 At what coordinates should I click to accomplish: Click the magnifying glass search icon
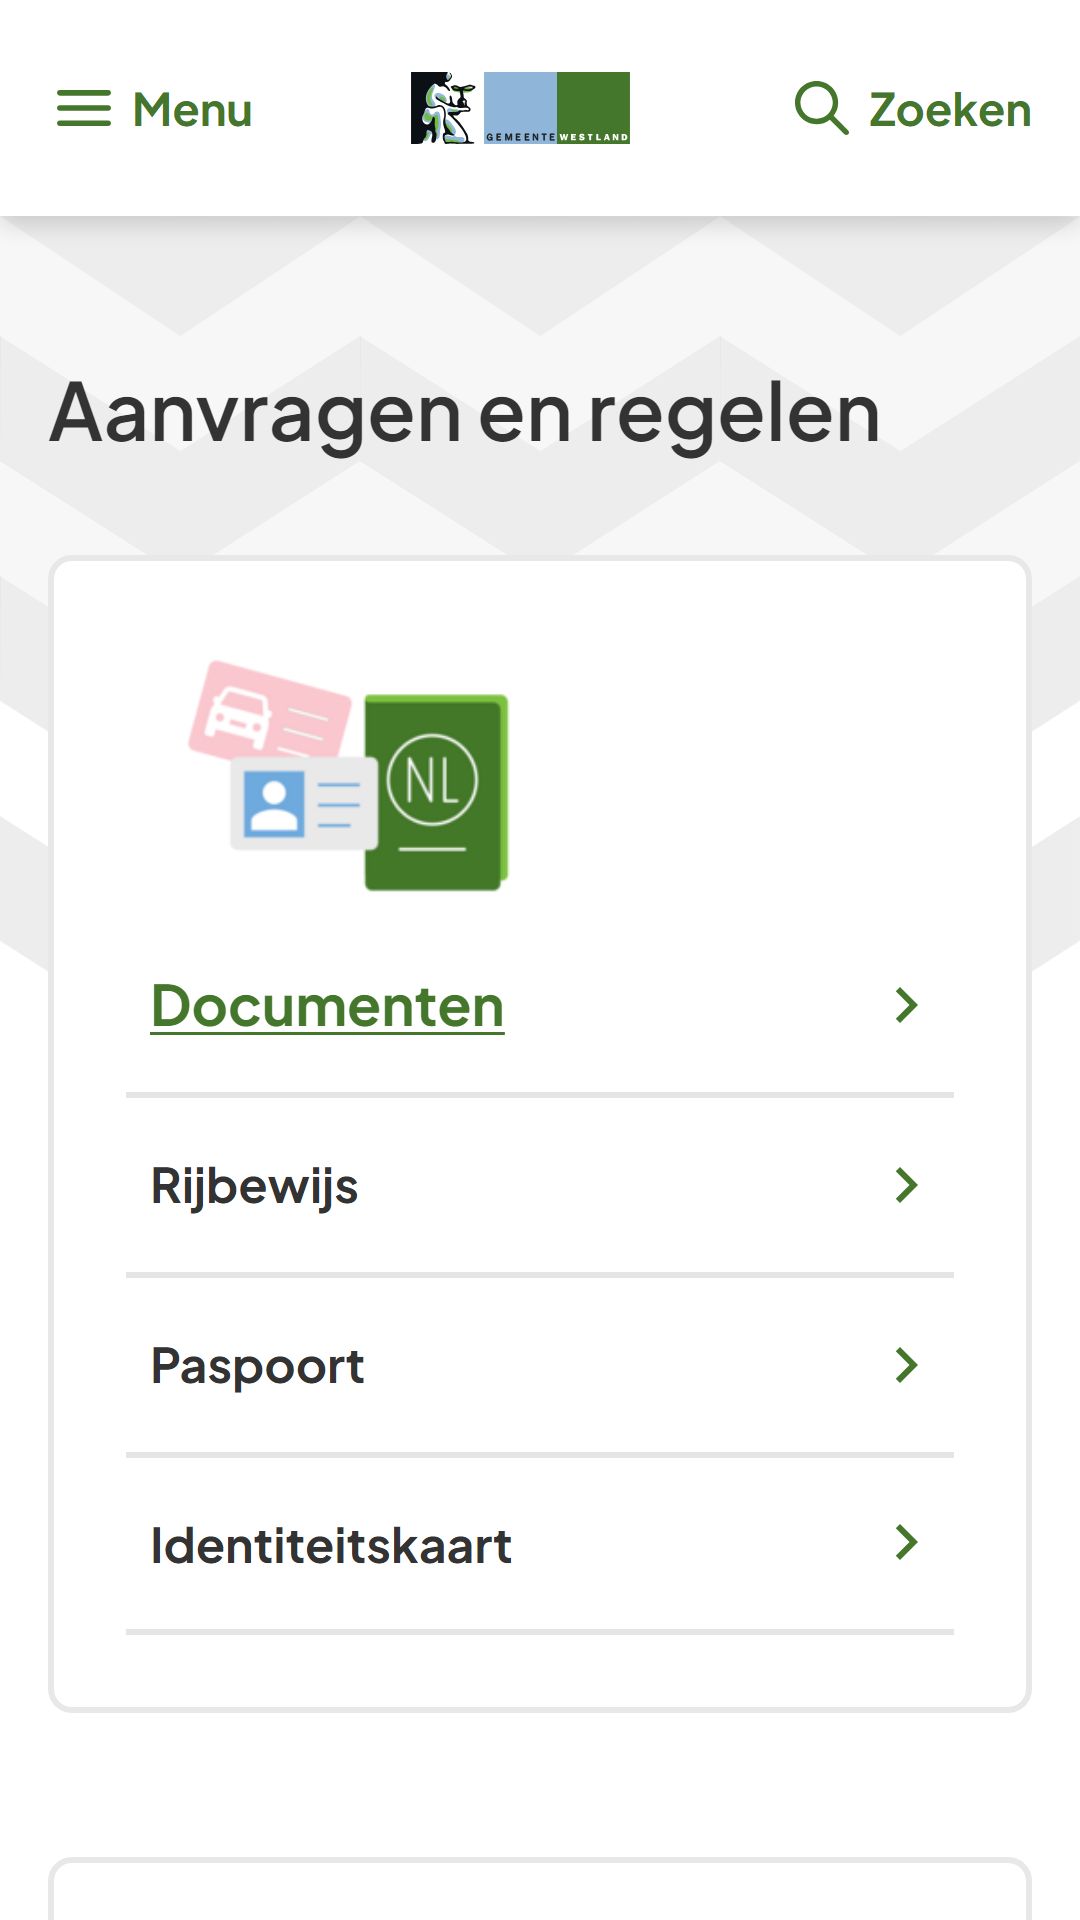click(821, 108)
